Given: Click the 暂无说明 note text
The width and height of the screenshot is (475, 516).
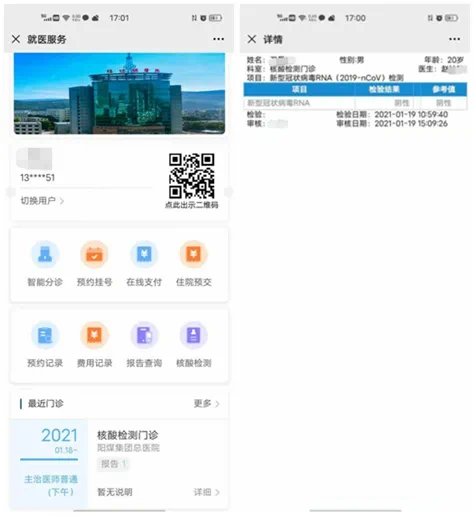Looking at the screenshot, I should click(x=115, y=492).
